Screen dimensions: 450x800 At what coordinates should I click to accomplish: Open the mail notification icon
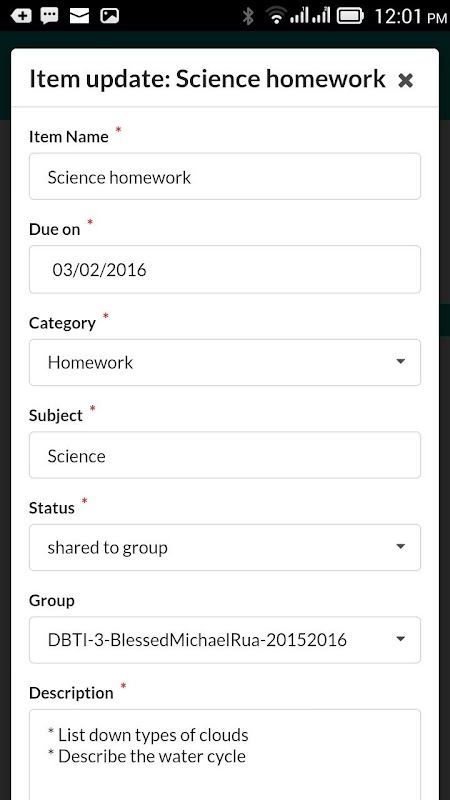(79, 16)
